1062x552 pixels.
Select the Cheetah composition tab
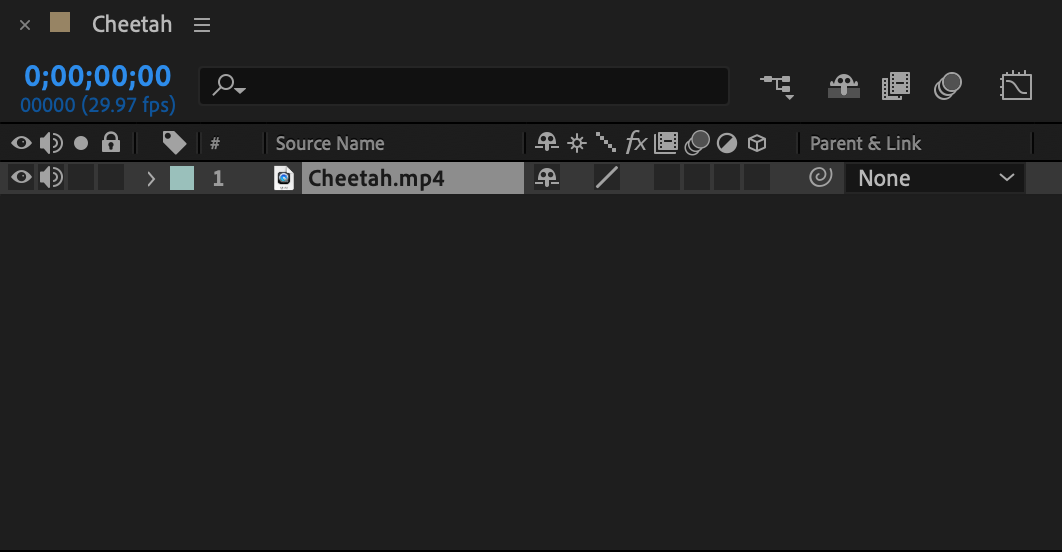tap(131, 24)
